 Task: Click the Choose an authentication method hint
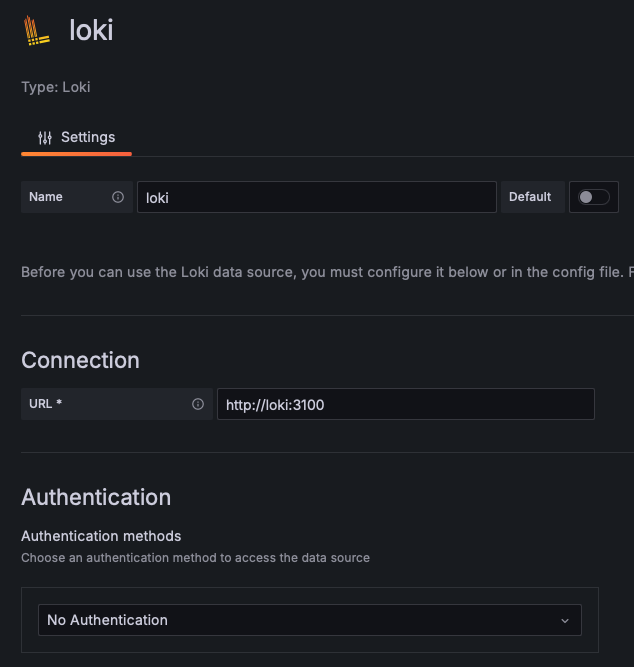pyautogui.click(x=195, y=557)
